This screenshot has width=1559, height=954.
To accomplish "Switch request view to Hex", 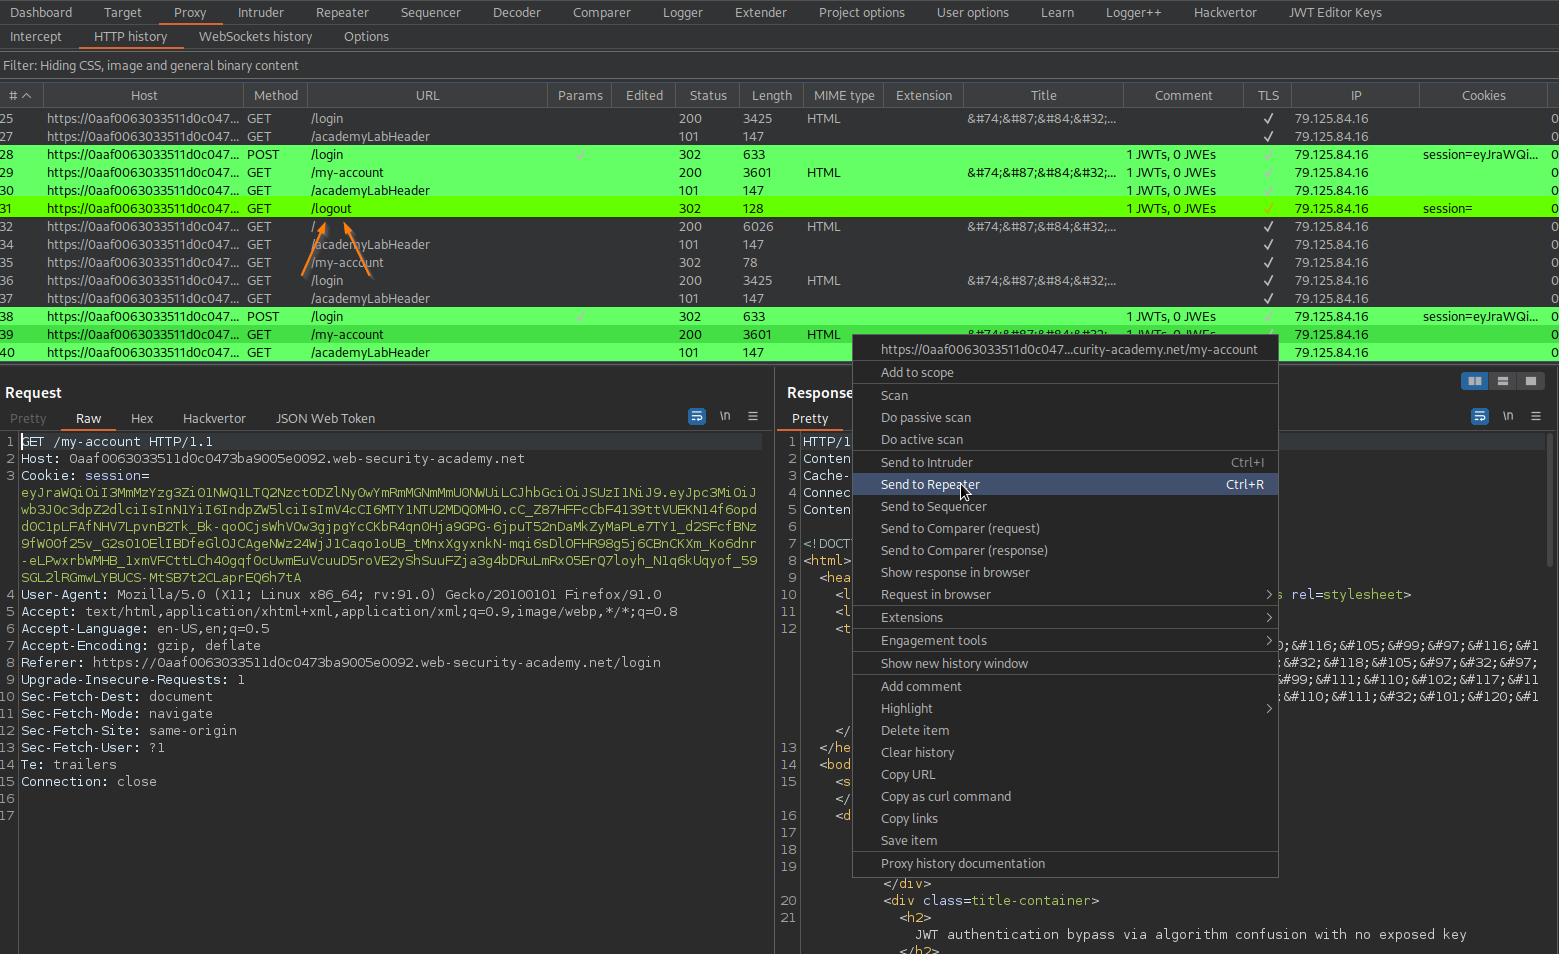I will [142, 419].
